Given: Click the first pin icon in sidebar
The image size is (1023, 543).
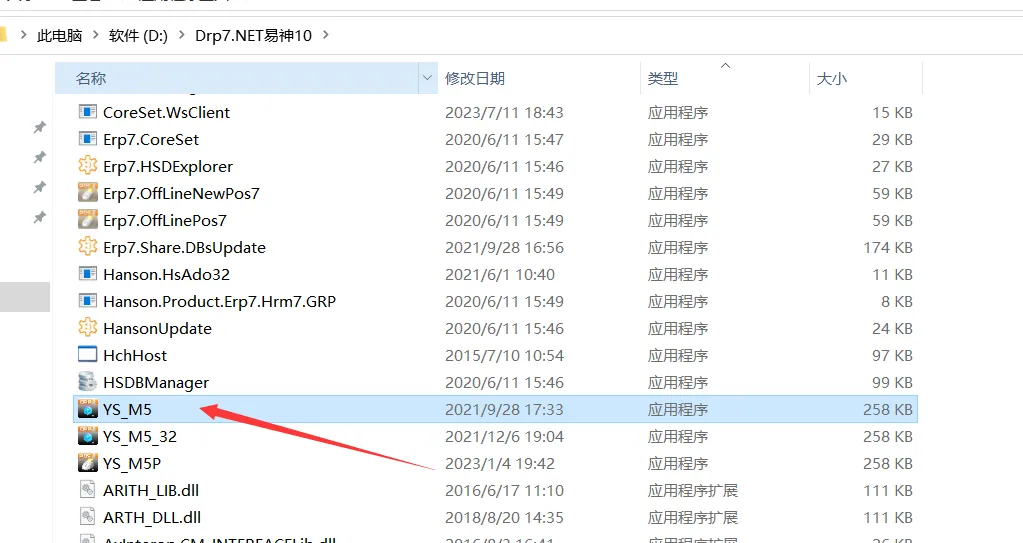Looking at the screenshot, I should tap(40, 127).
